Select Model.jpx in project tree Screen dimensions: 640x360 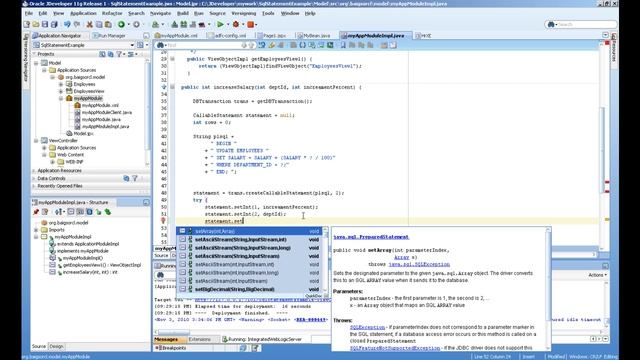tap(83, 133)
